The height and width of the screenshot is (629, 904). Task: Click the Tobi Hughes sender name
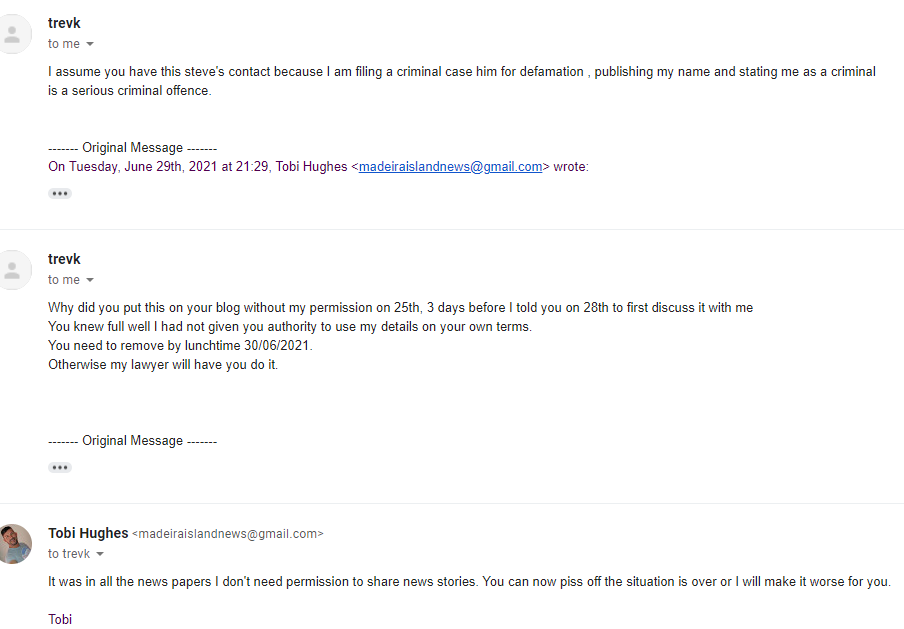pos(88,533)
